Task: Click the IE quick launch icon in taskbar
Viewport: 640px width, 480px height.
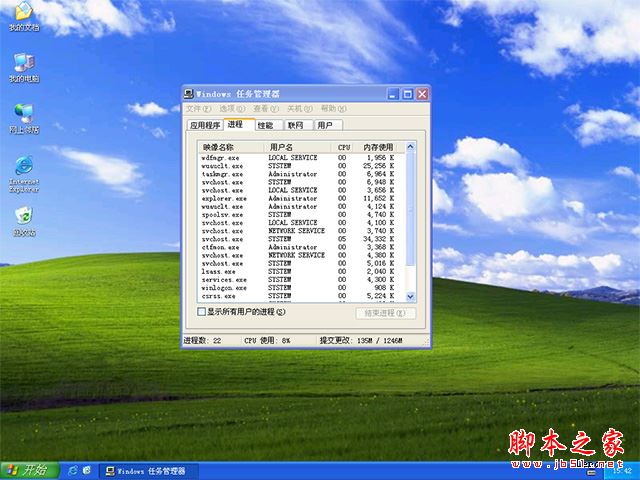Action: pos(73,471)
